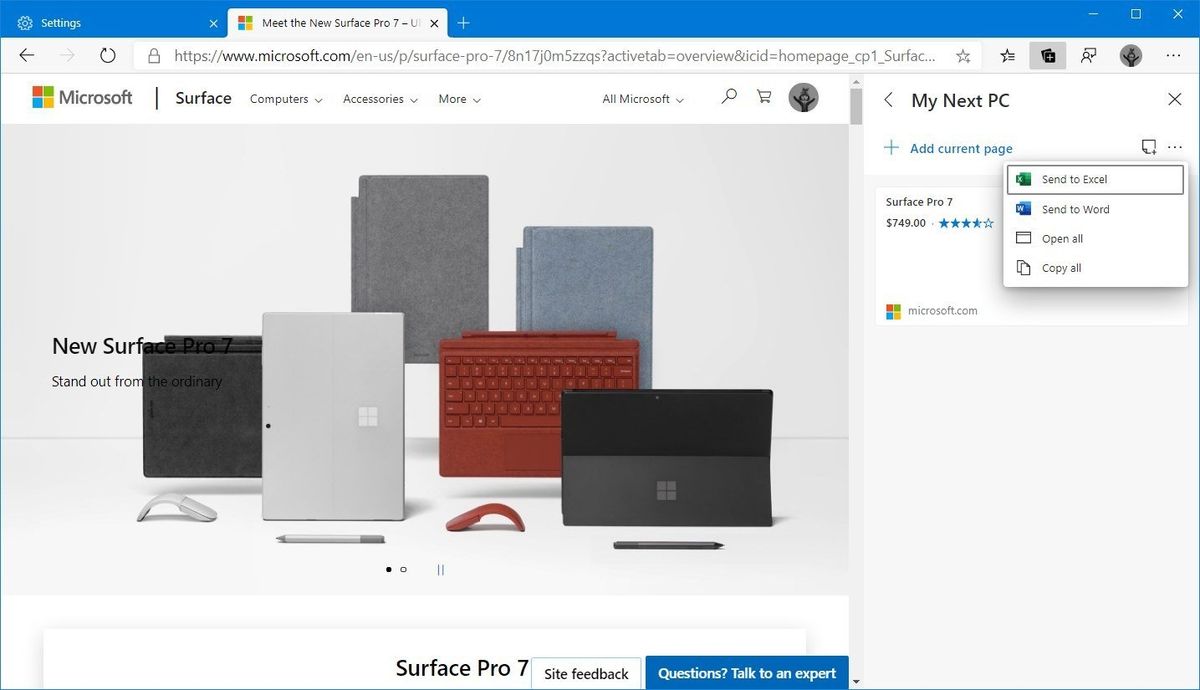Click the search icon on the Surface page
1200x690 pixels.
(x=728, y=97)
